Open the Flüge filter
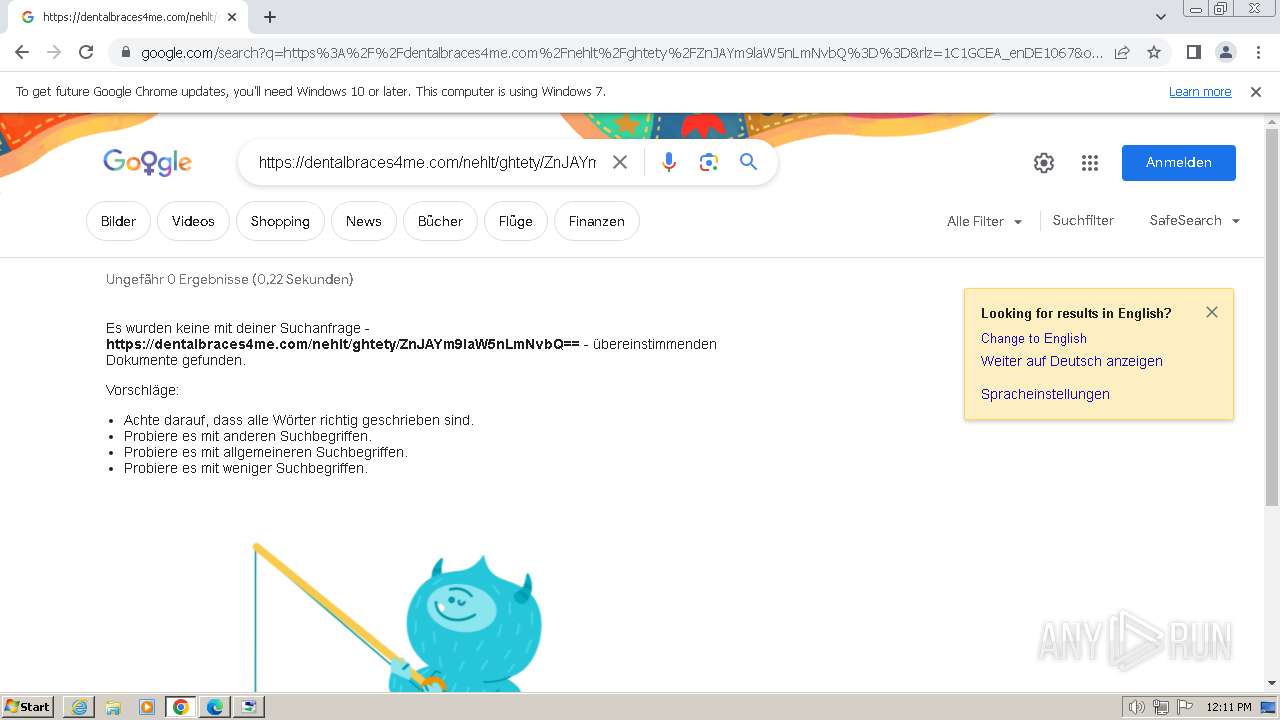 point(516,221)
